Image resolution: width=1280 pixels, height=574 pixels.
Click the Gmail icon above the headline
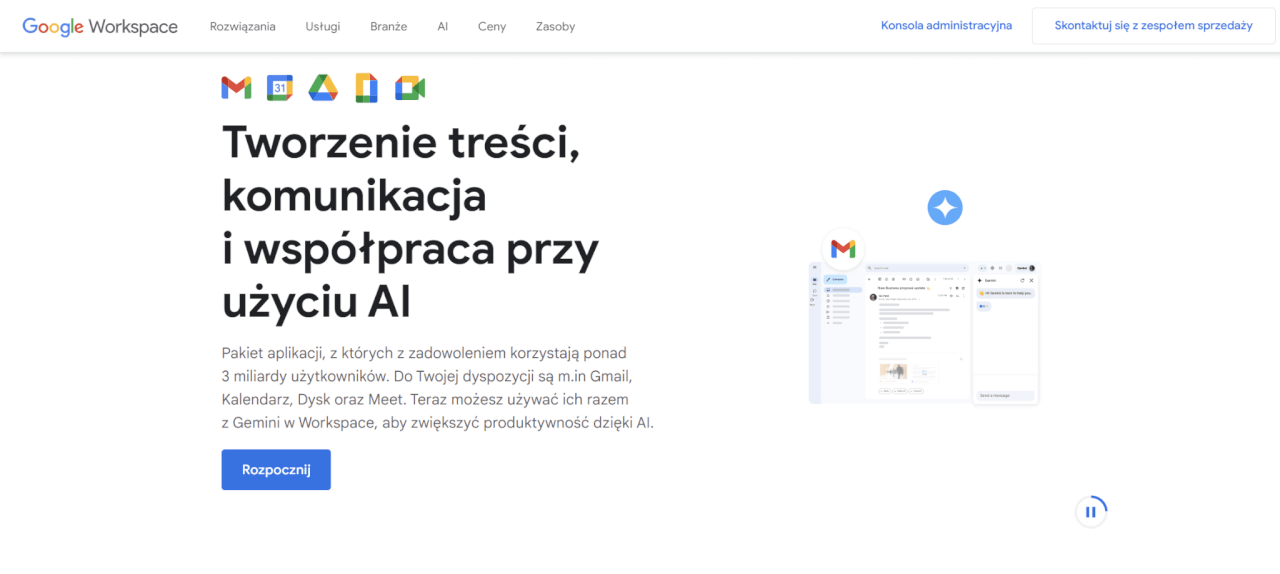236,88
